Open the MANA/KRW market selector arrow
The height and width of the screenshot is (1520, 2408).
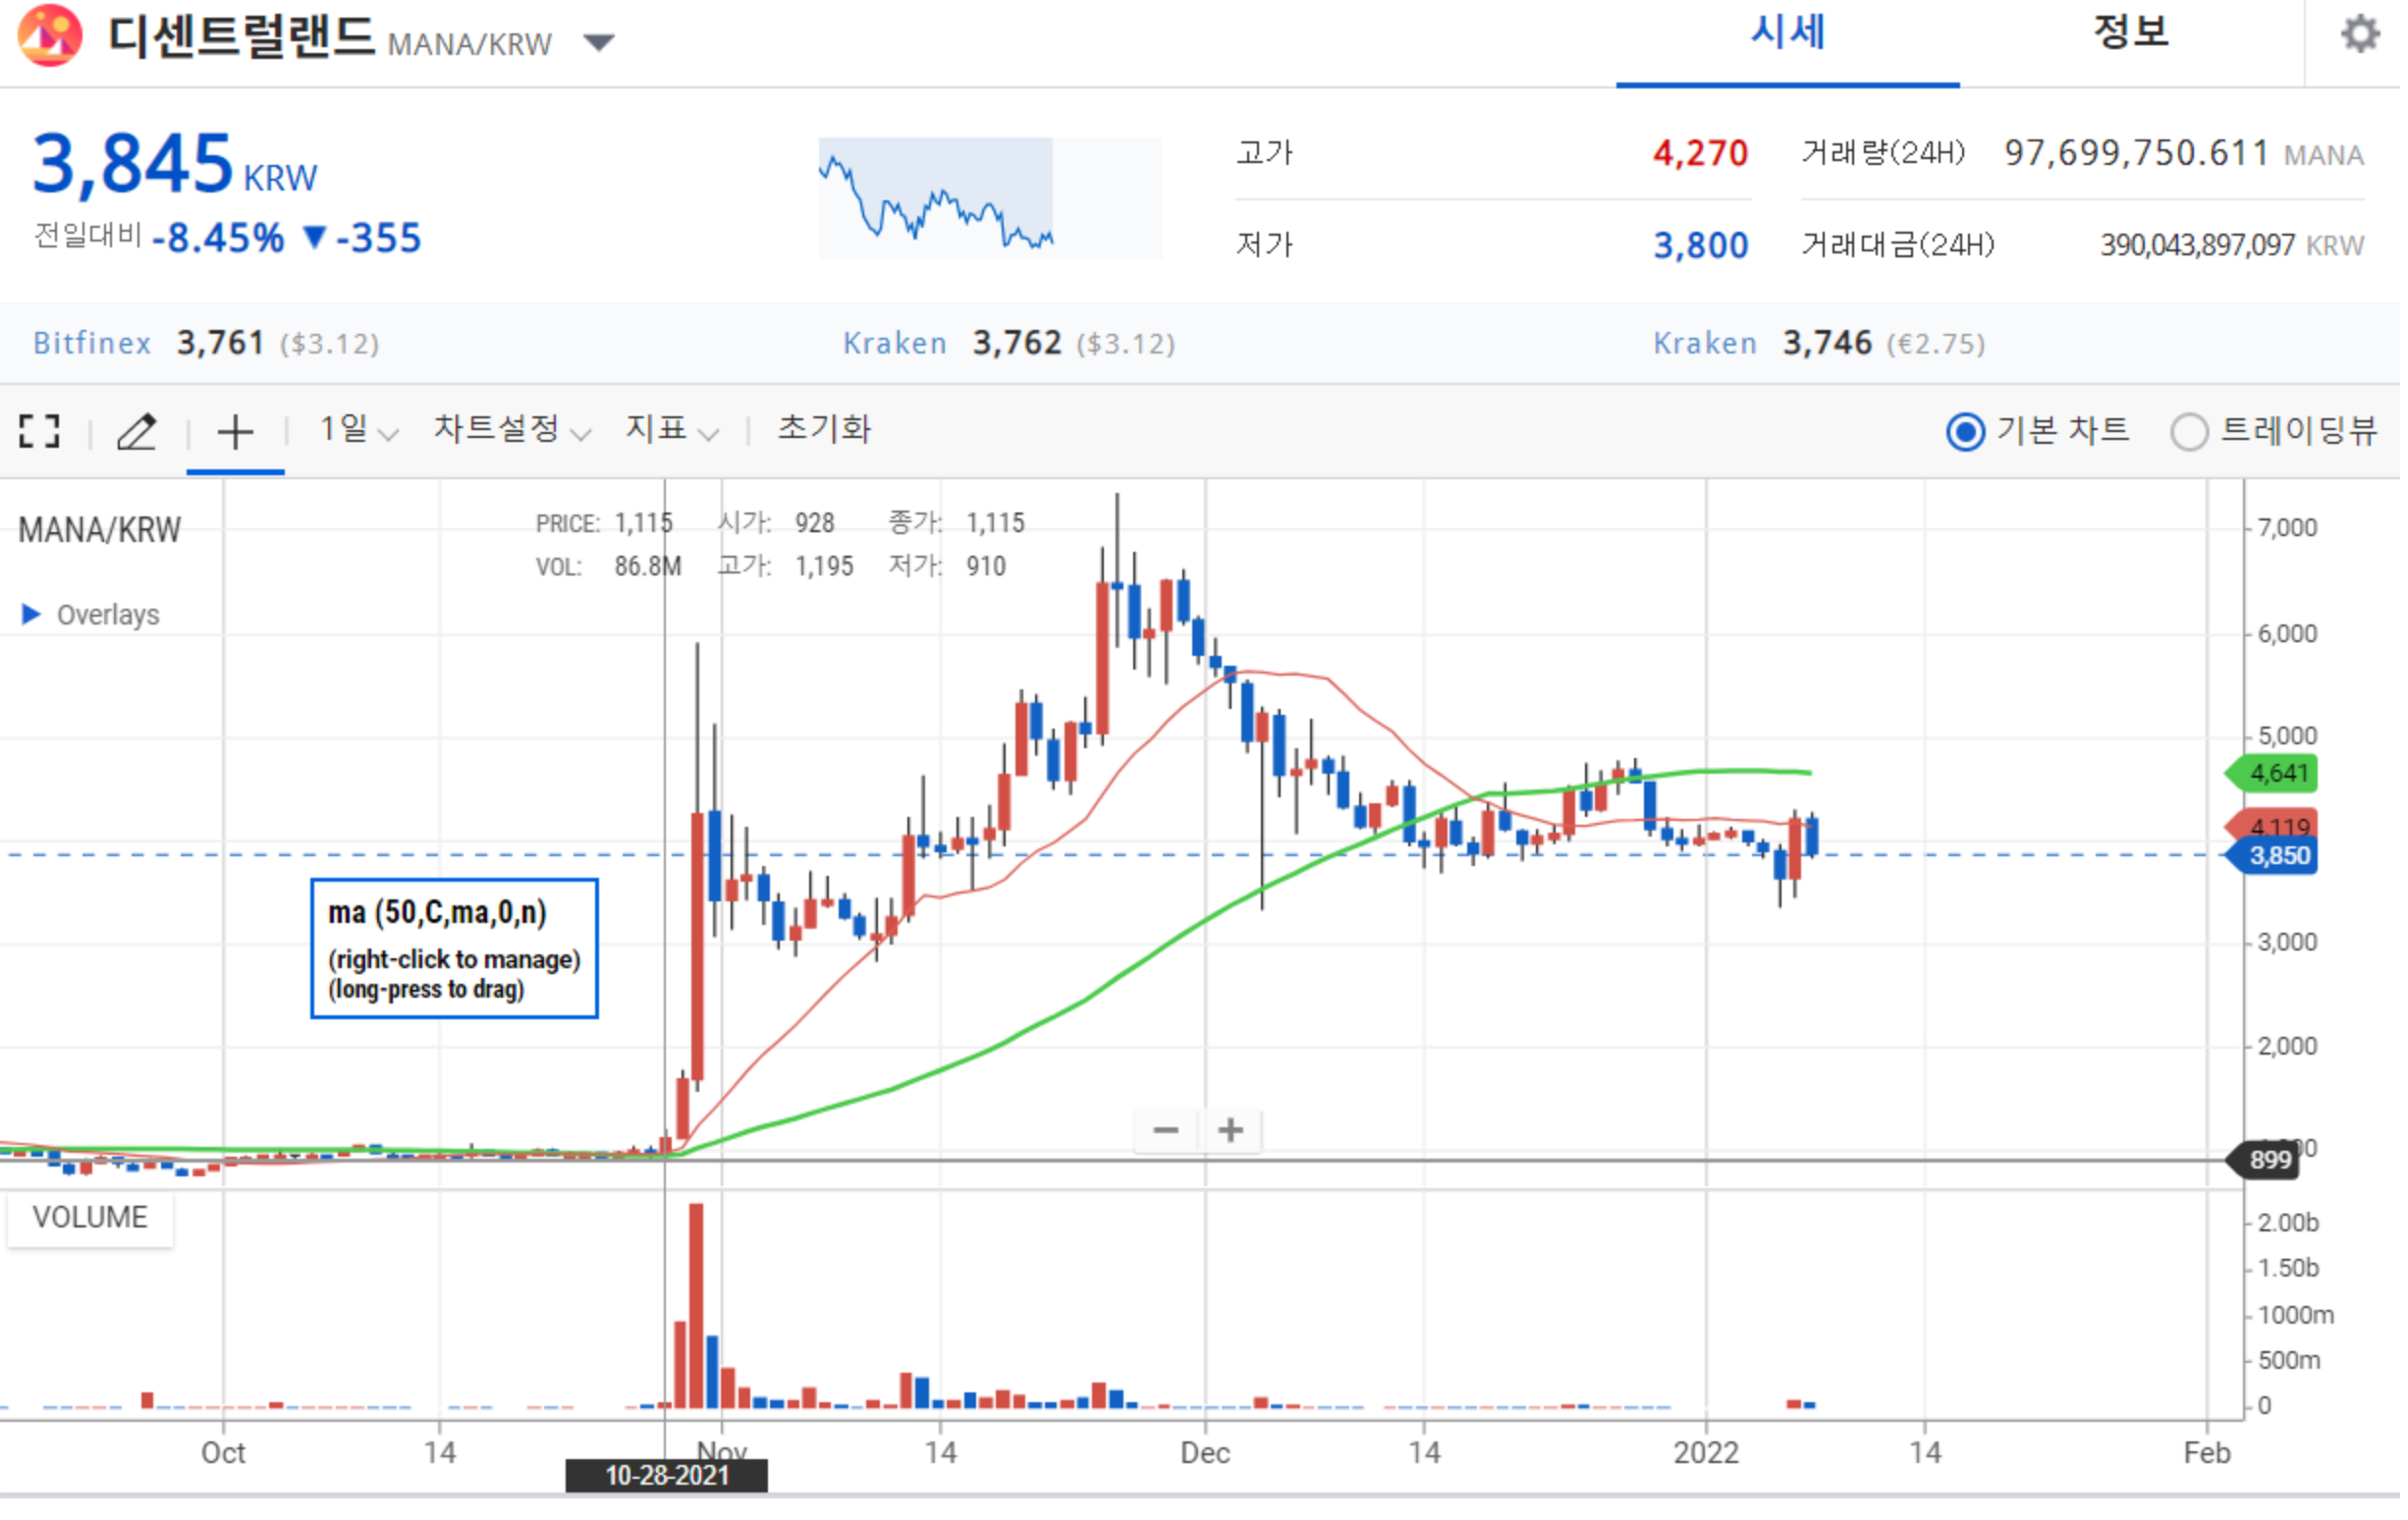600,42
